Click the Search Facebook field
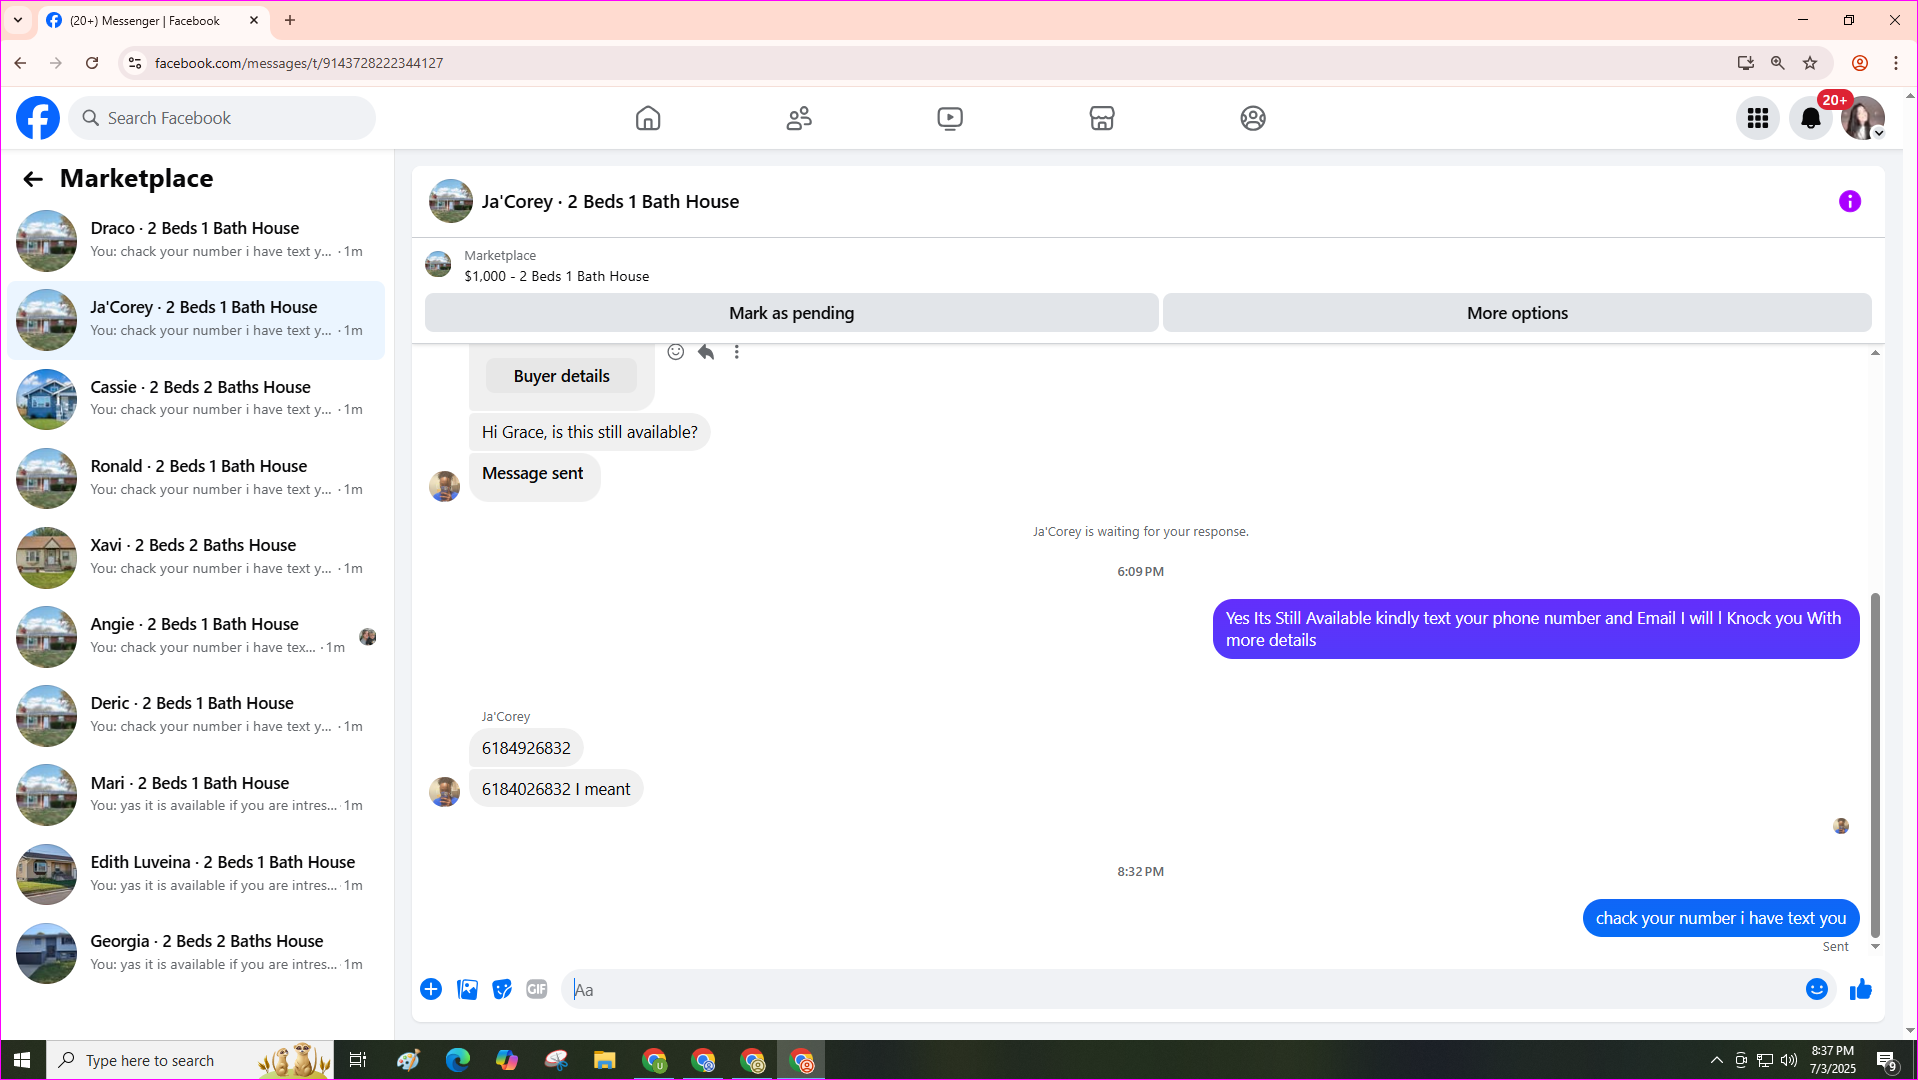1918x1080 pixels. pyautogui.click(x=222, y=118)
